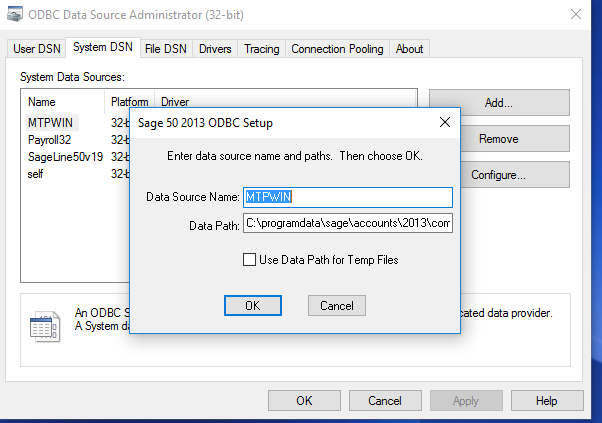
Task: Switch to the User DSN tab
Action: click(x=37, y=49)
